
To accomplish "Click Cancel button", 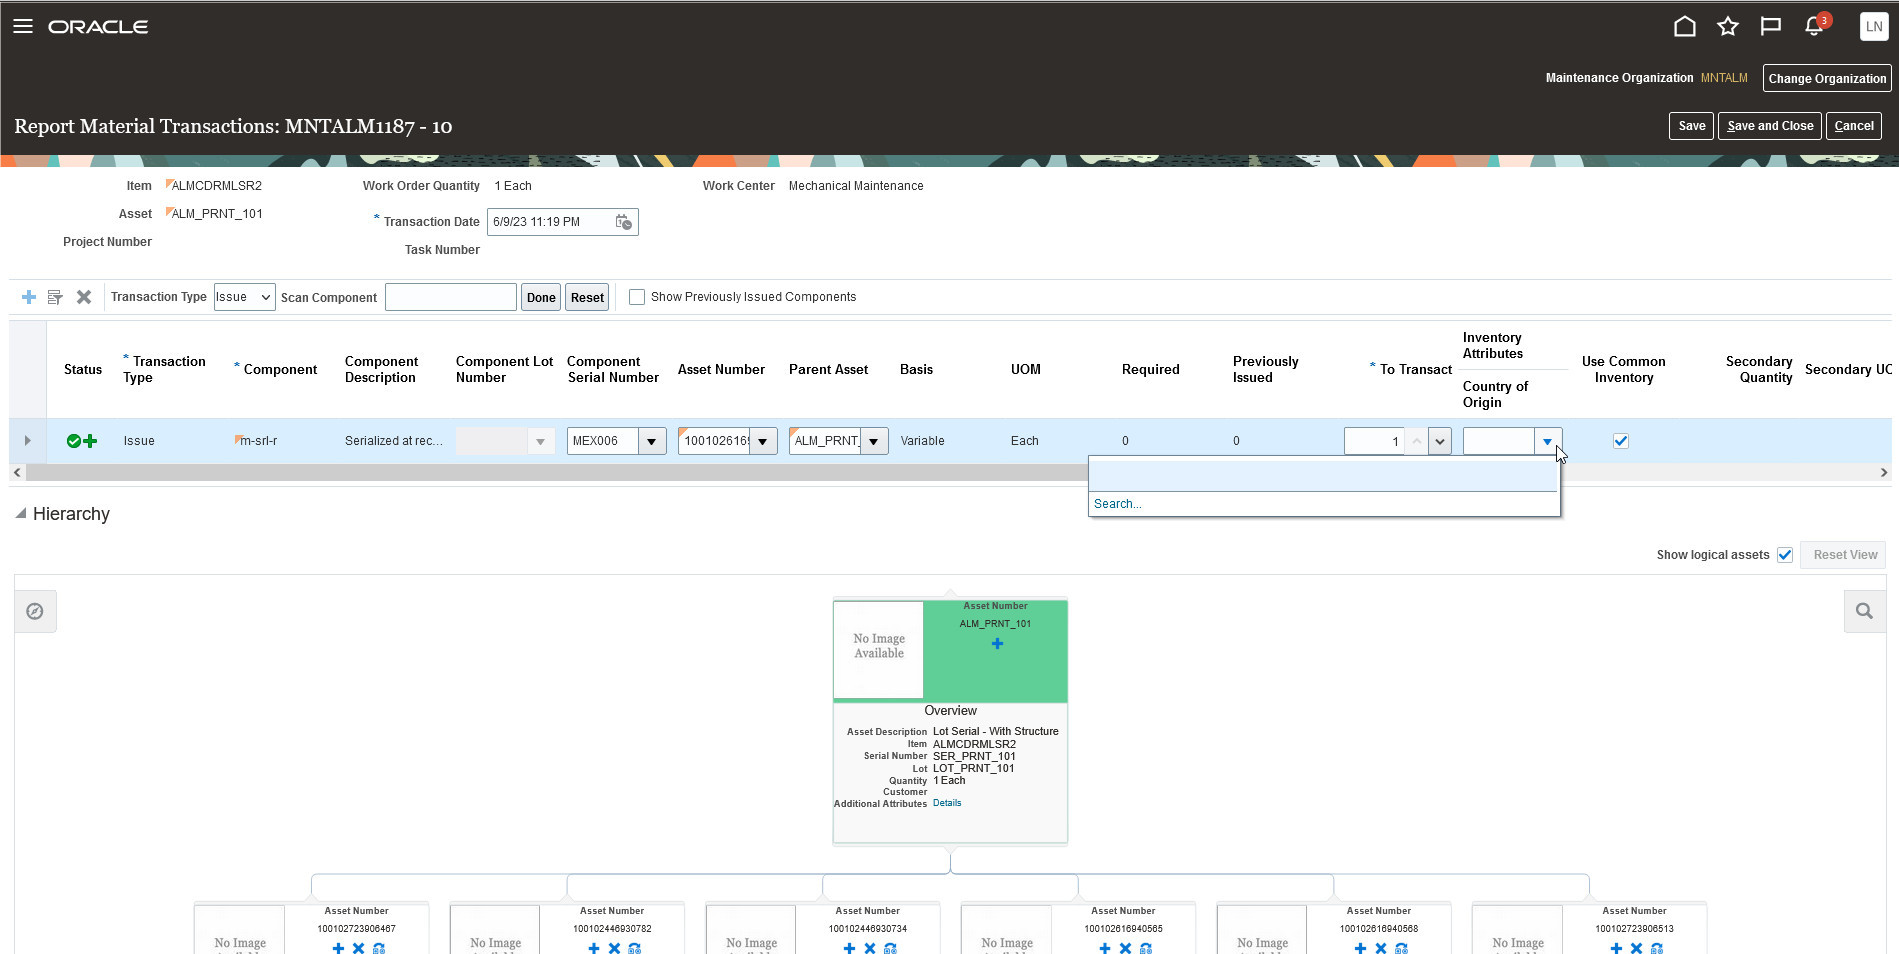I will pos(1854,126).
